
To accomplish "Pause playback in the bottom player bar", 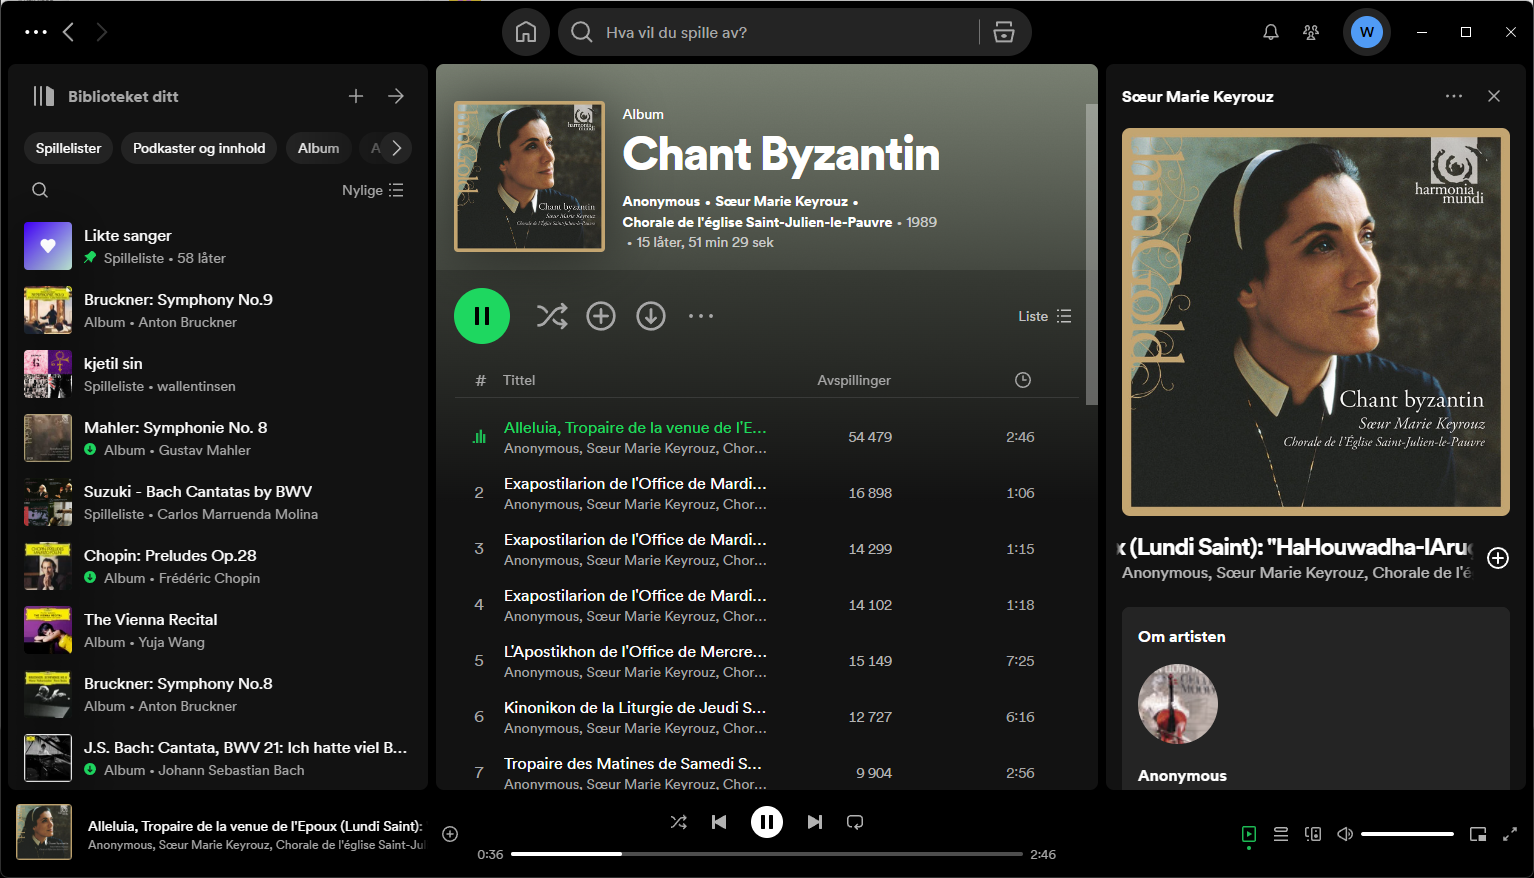I will point(767,822).
